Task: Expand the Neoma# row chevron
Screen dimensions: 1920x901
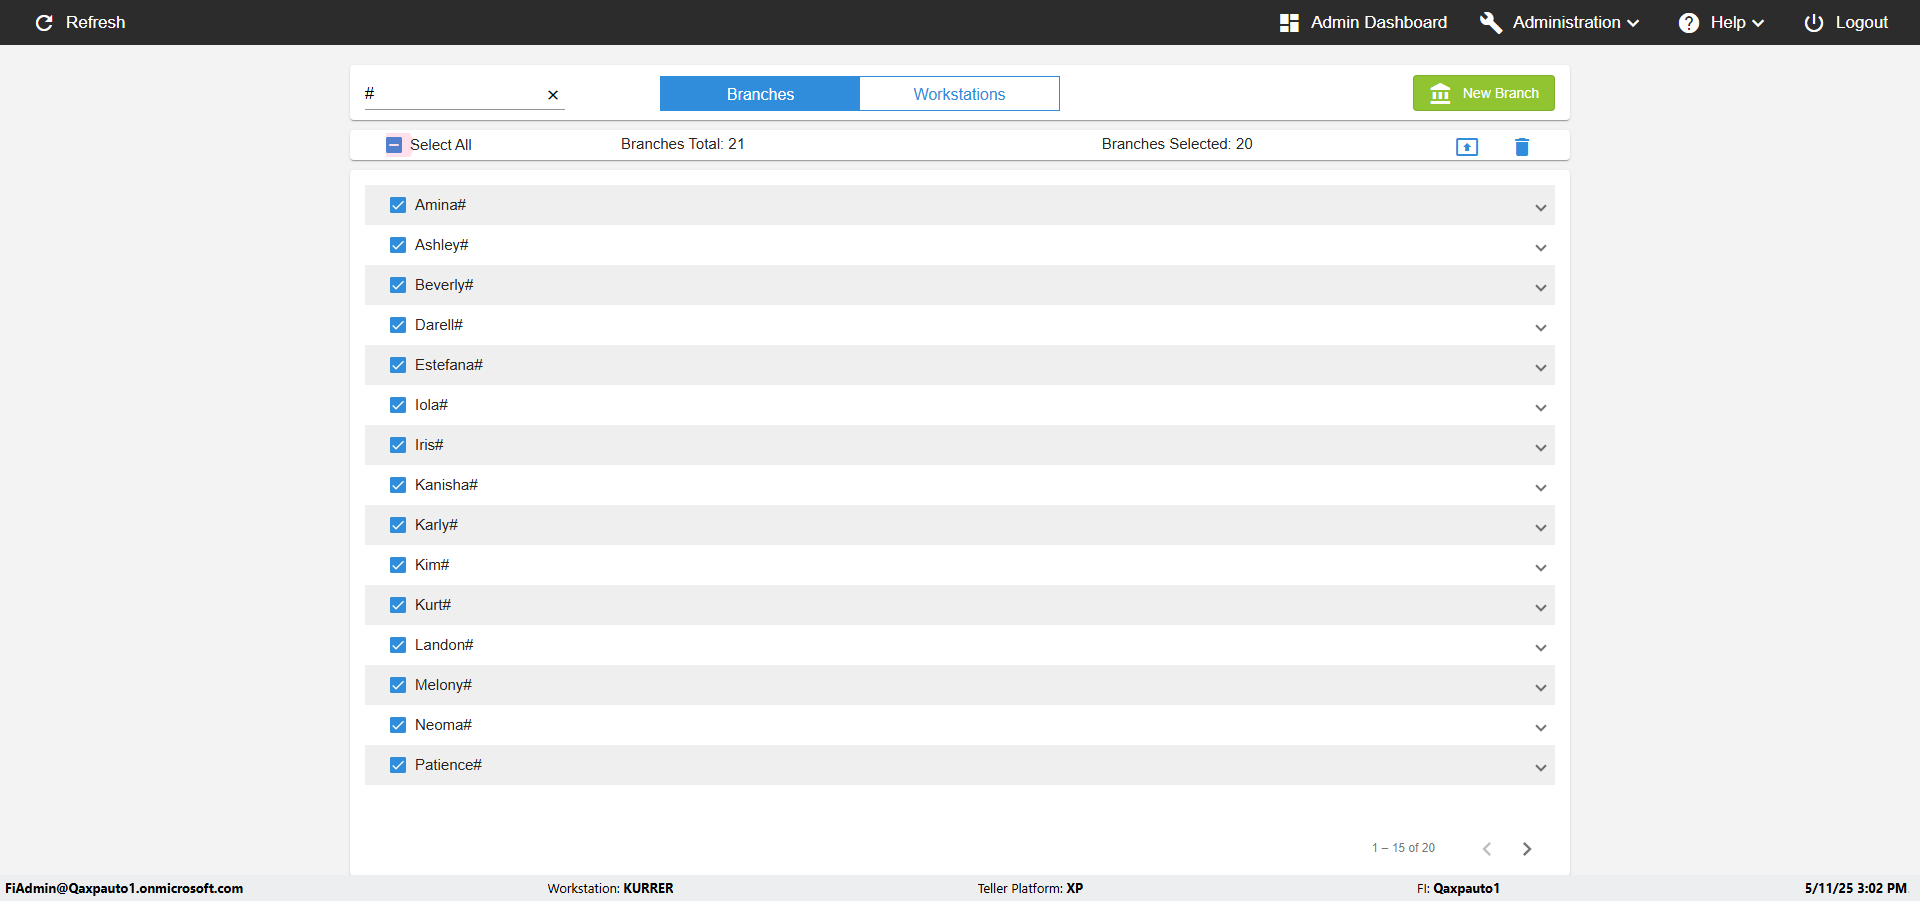Action: coord(1541,728)
